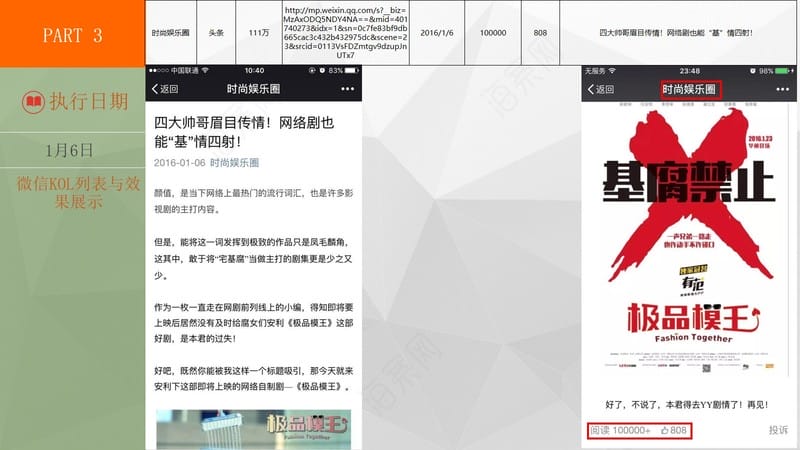Click the 微信KOL列表与效果展示 label
Screen dimensions: 800x450
pyautogui.click(x=78, y=192)
